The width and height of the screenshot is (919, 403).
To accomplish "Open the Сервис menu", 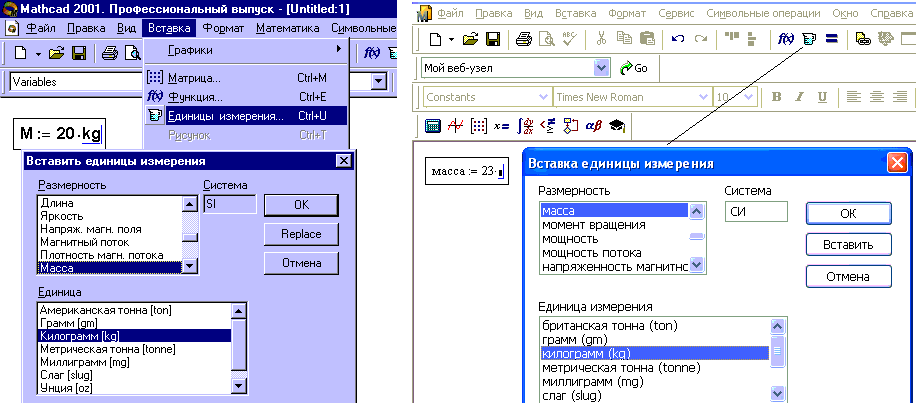I will point(676,13).
